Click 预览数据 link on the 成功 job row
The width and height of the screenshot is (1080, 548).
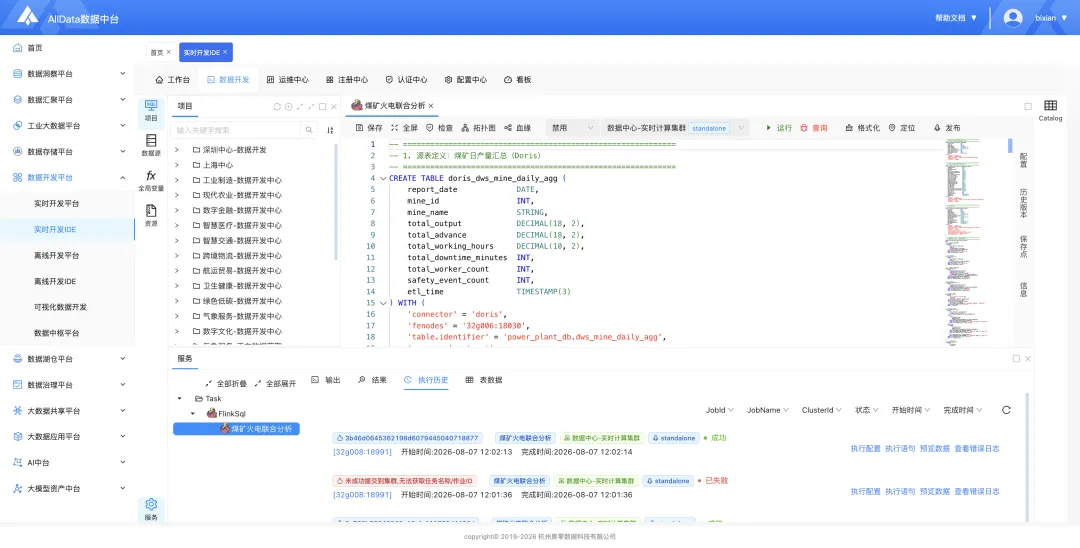[935, 449]
